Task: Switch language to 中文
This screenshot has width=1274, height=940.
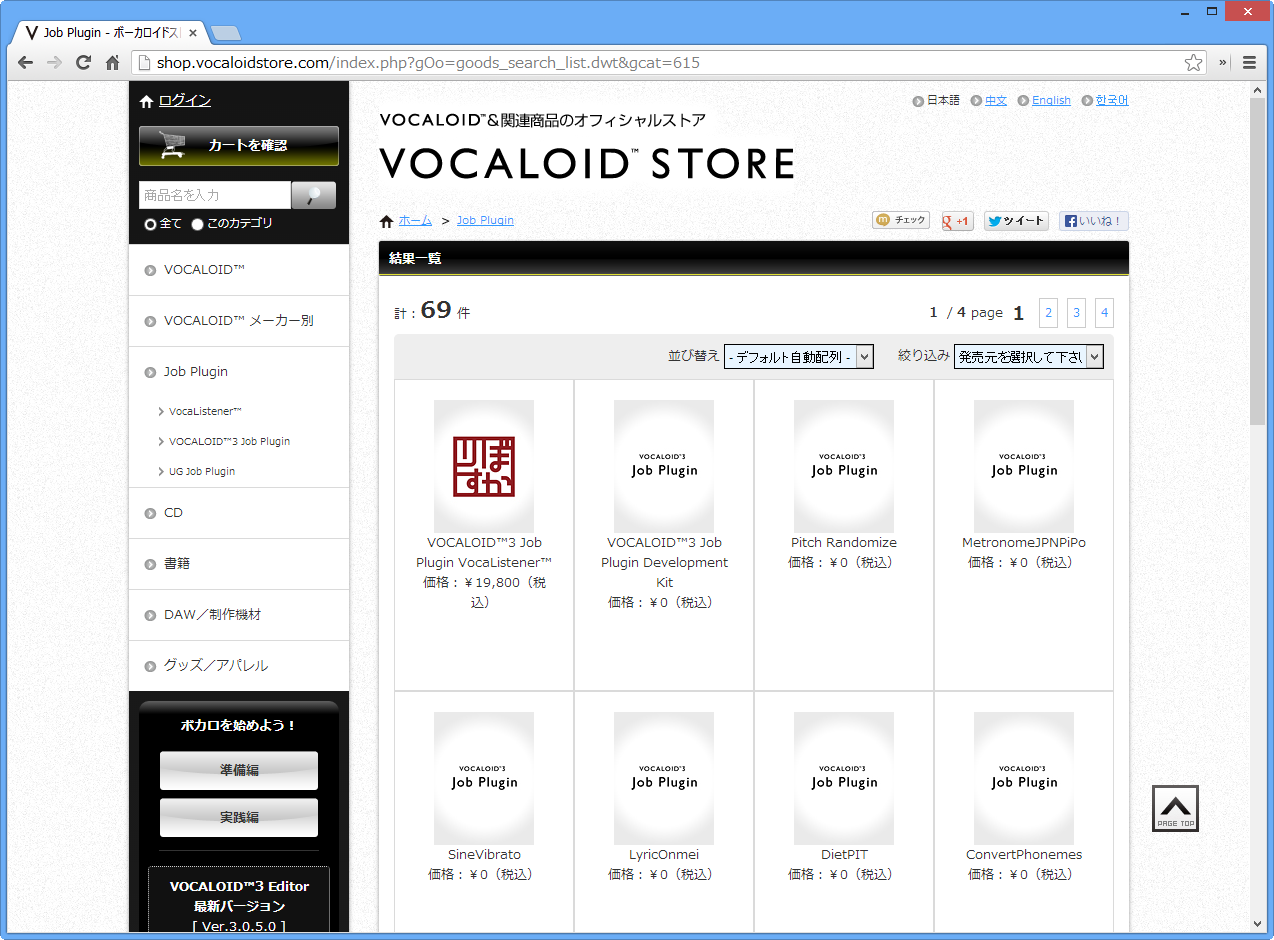Action: (x=995, y=100)
